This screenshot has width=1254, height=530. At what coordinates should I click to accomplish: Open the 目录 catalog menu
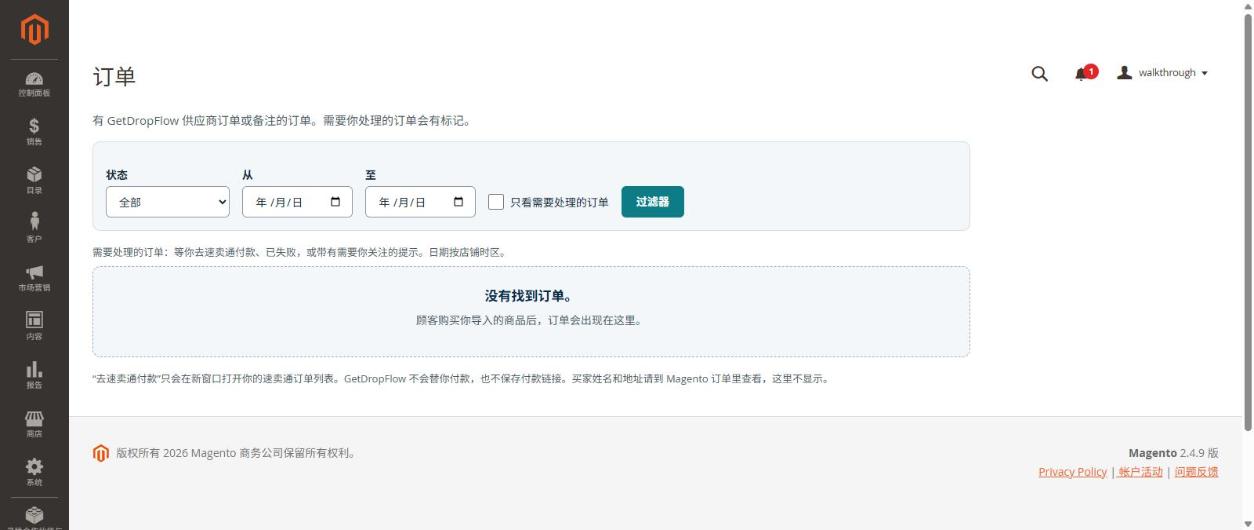click(34, 180)
